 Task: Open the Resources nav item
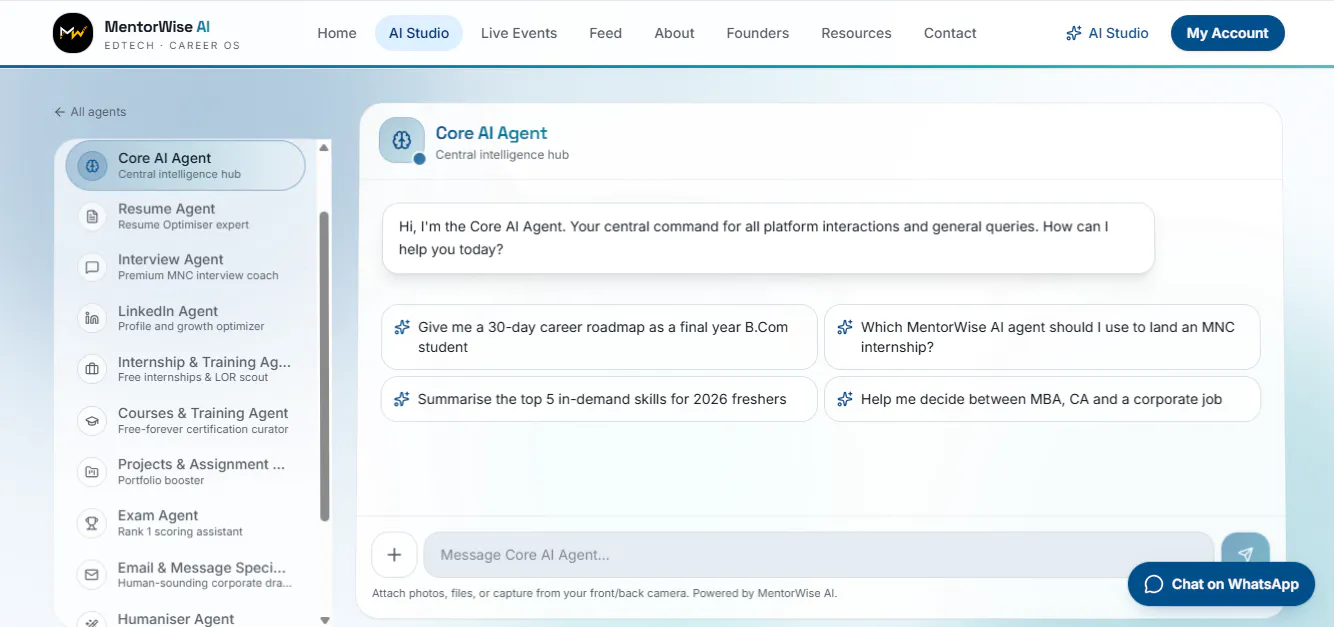click(856, 33)
